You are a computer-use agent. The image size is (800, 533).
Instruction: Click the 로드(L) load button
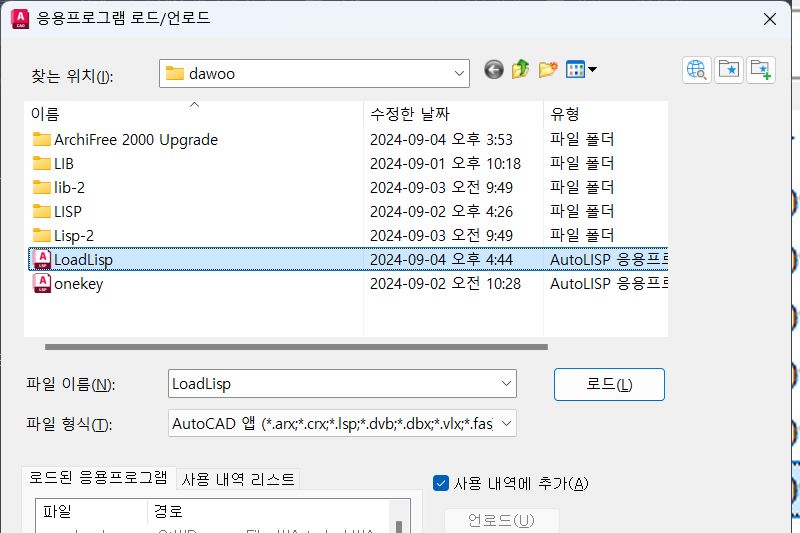click(x=609, y=385)
